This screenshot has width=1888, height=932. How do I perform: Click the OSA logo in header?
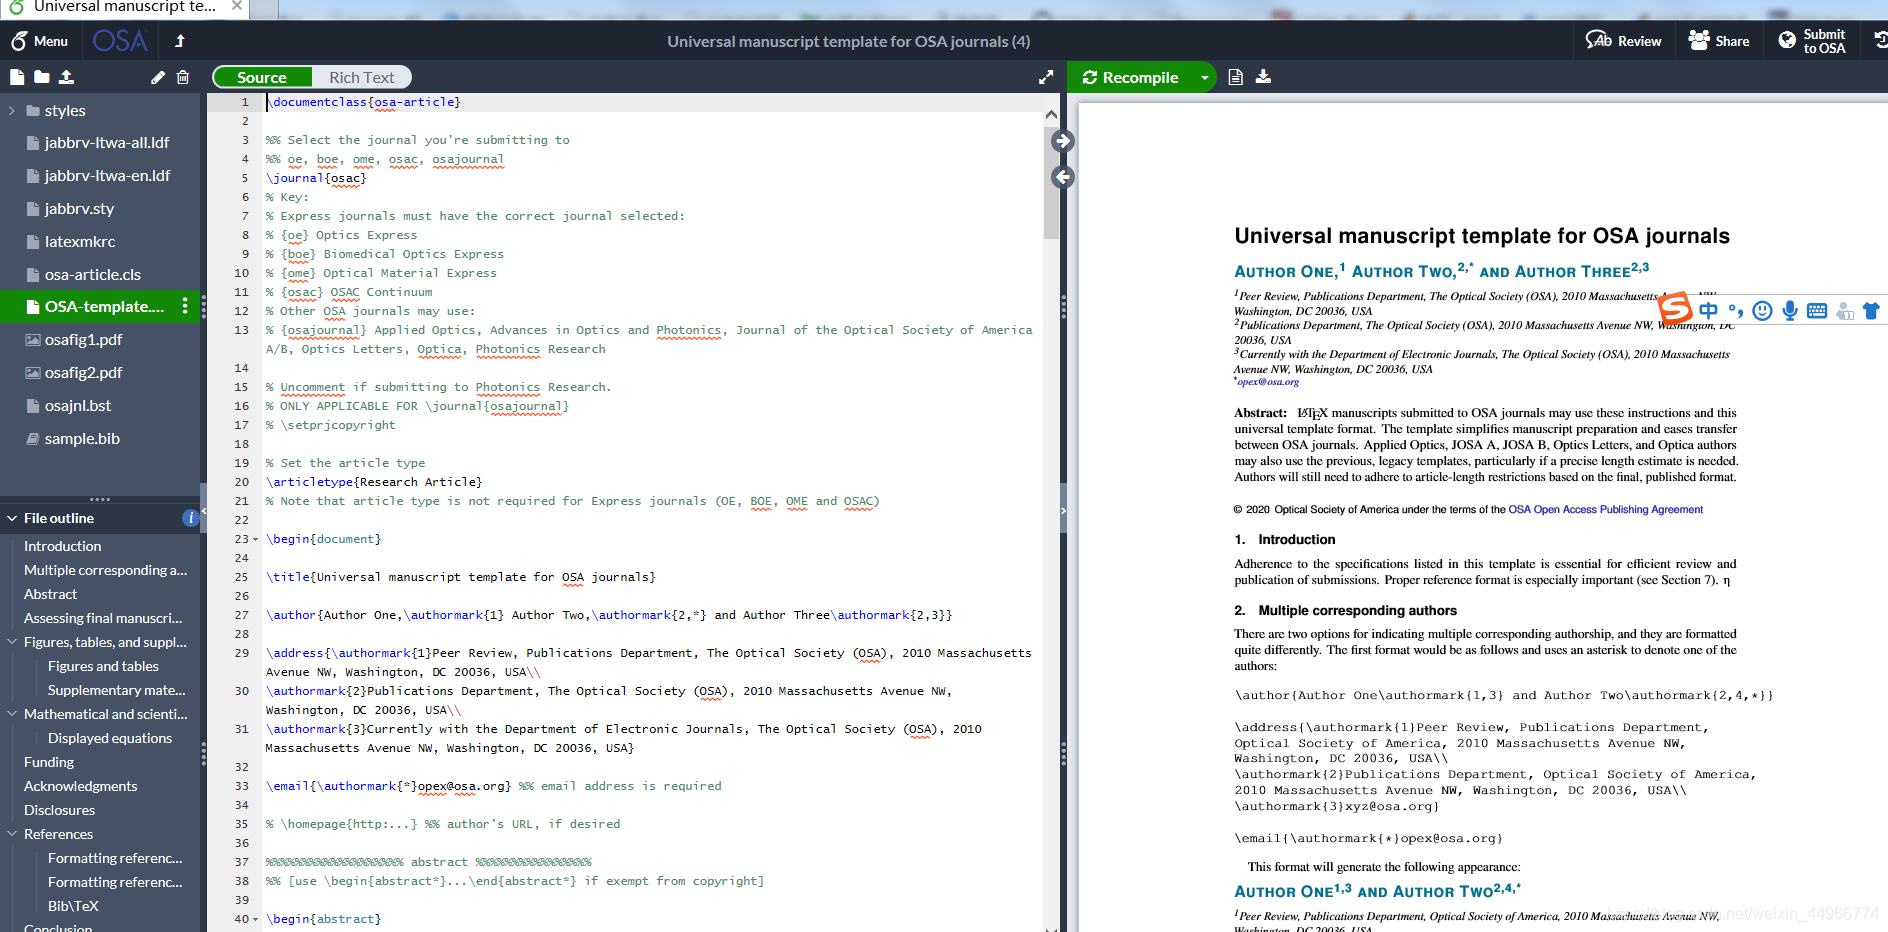tap(120, 41)
